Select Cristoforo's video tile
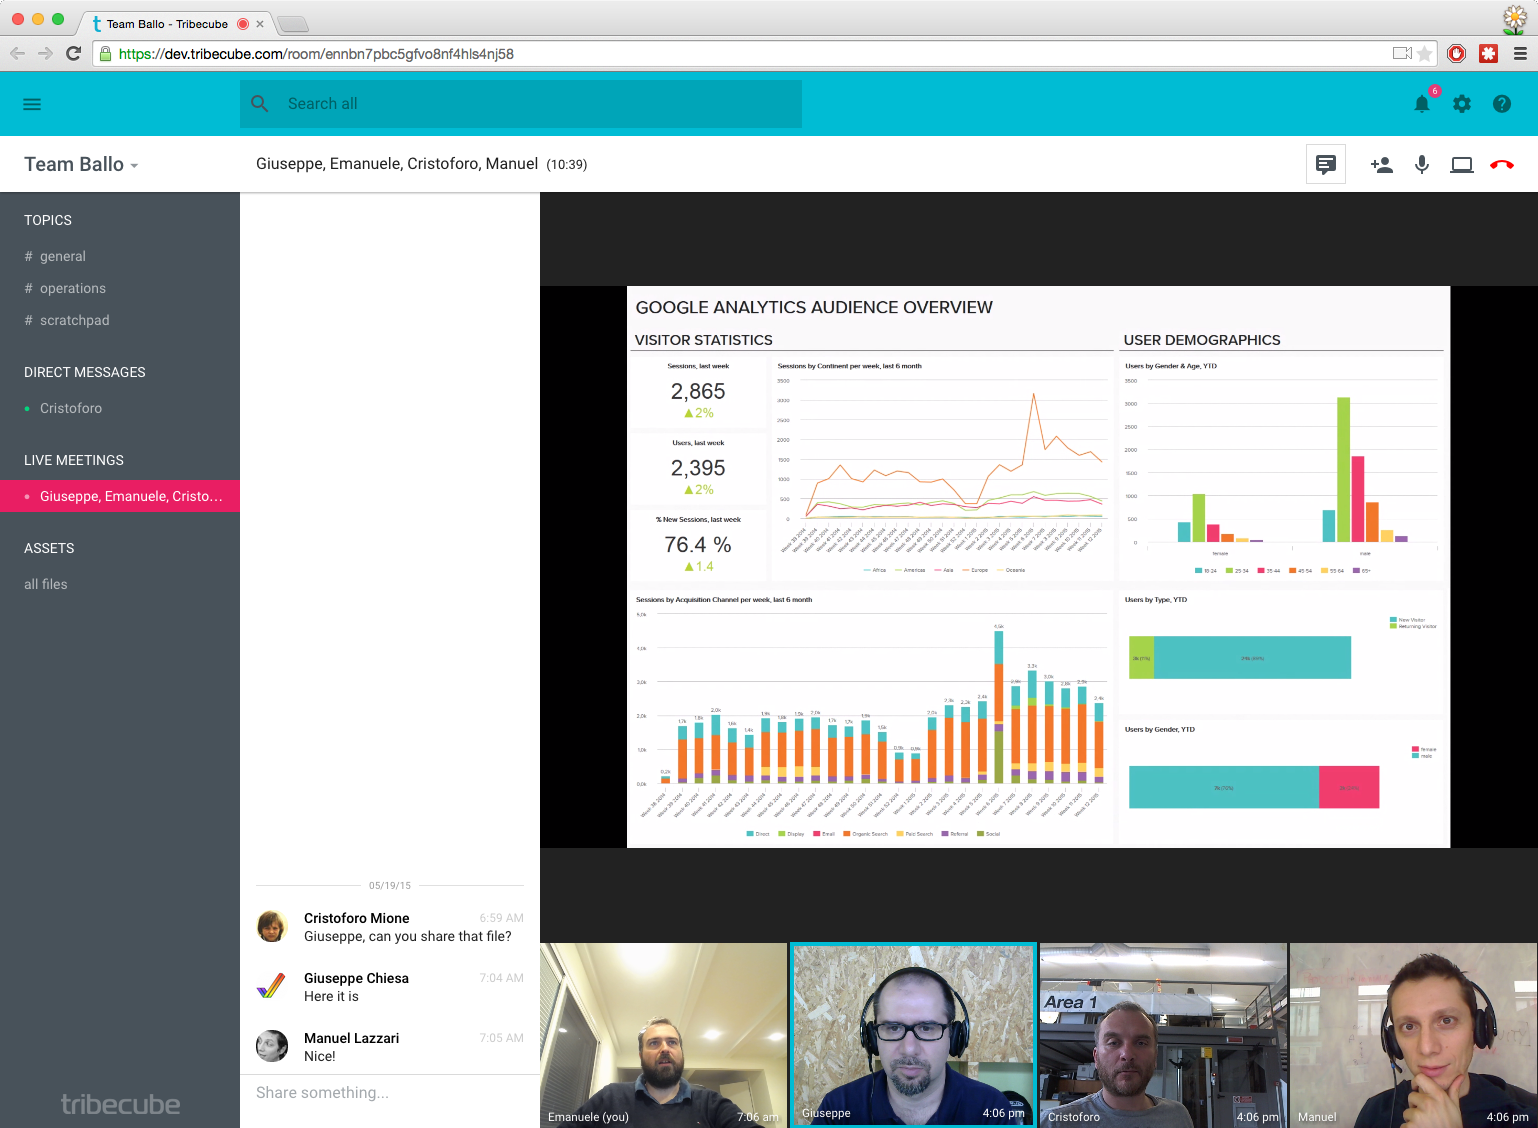 click(1163, 1035)
